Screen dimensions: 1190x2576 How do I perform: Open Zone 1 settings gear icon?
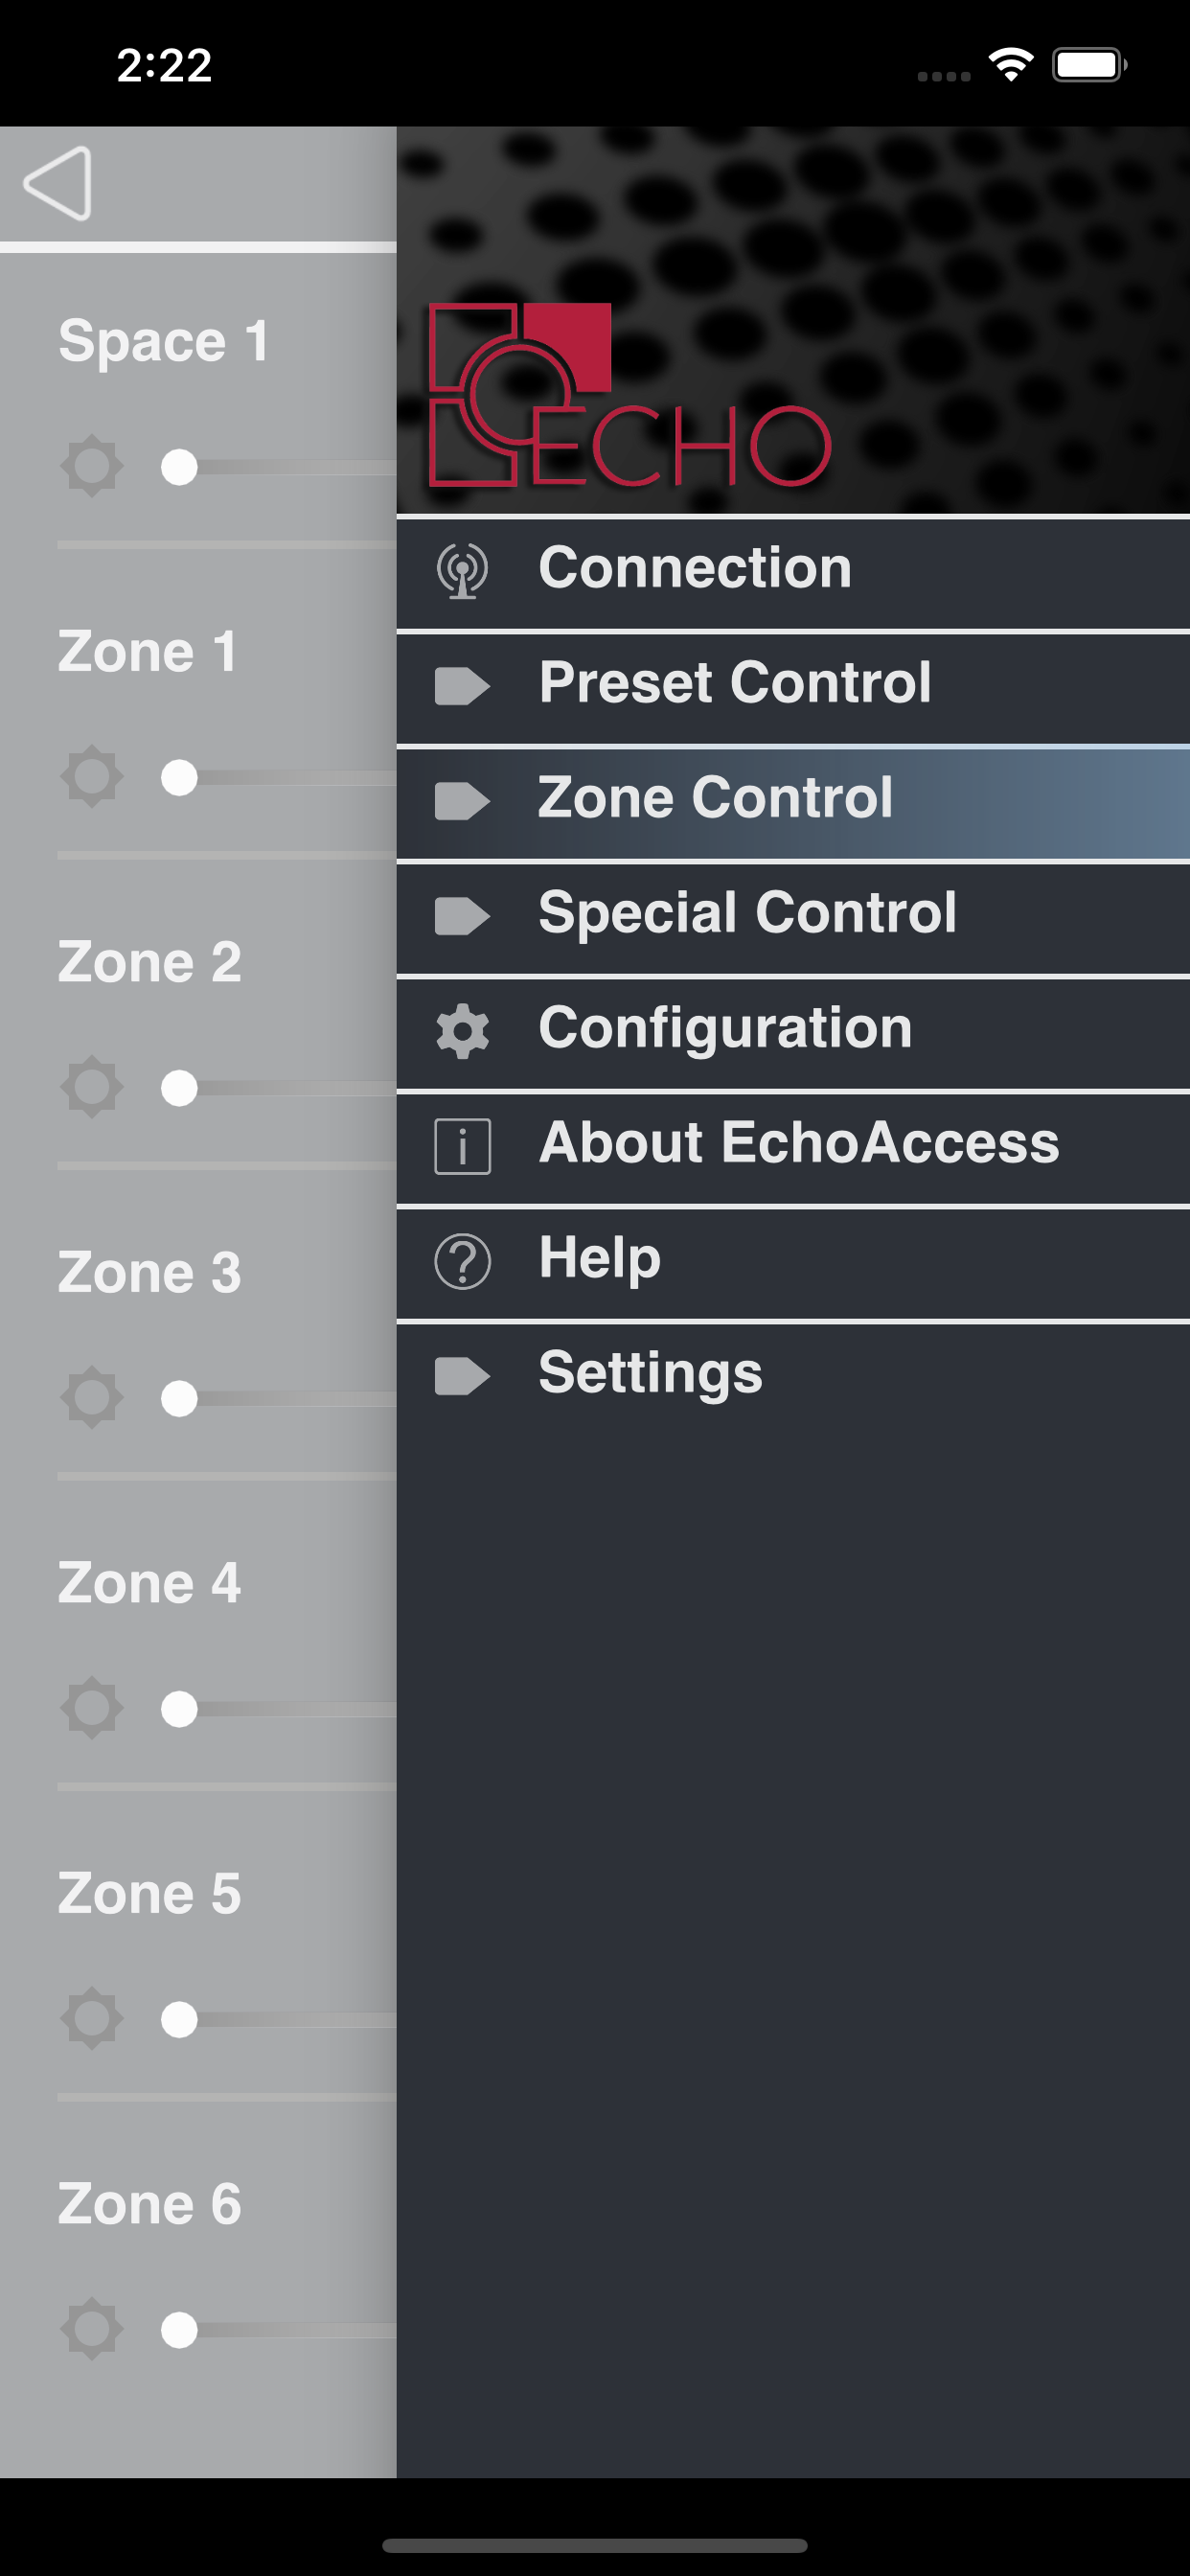click(92, 778)
